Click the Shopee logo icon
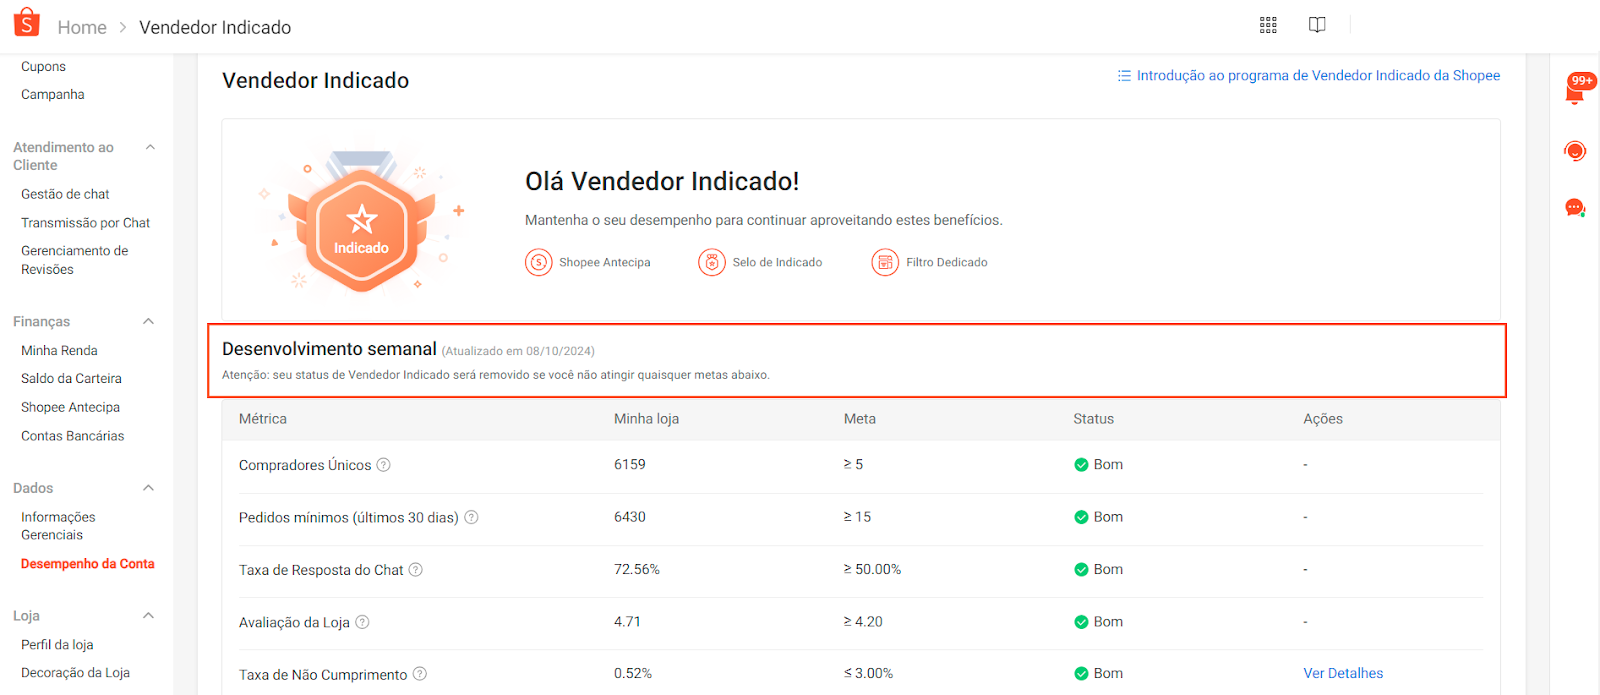Viewport: 1600px width, 695px height. (x=27, y=23)
